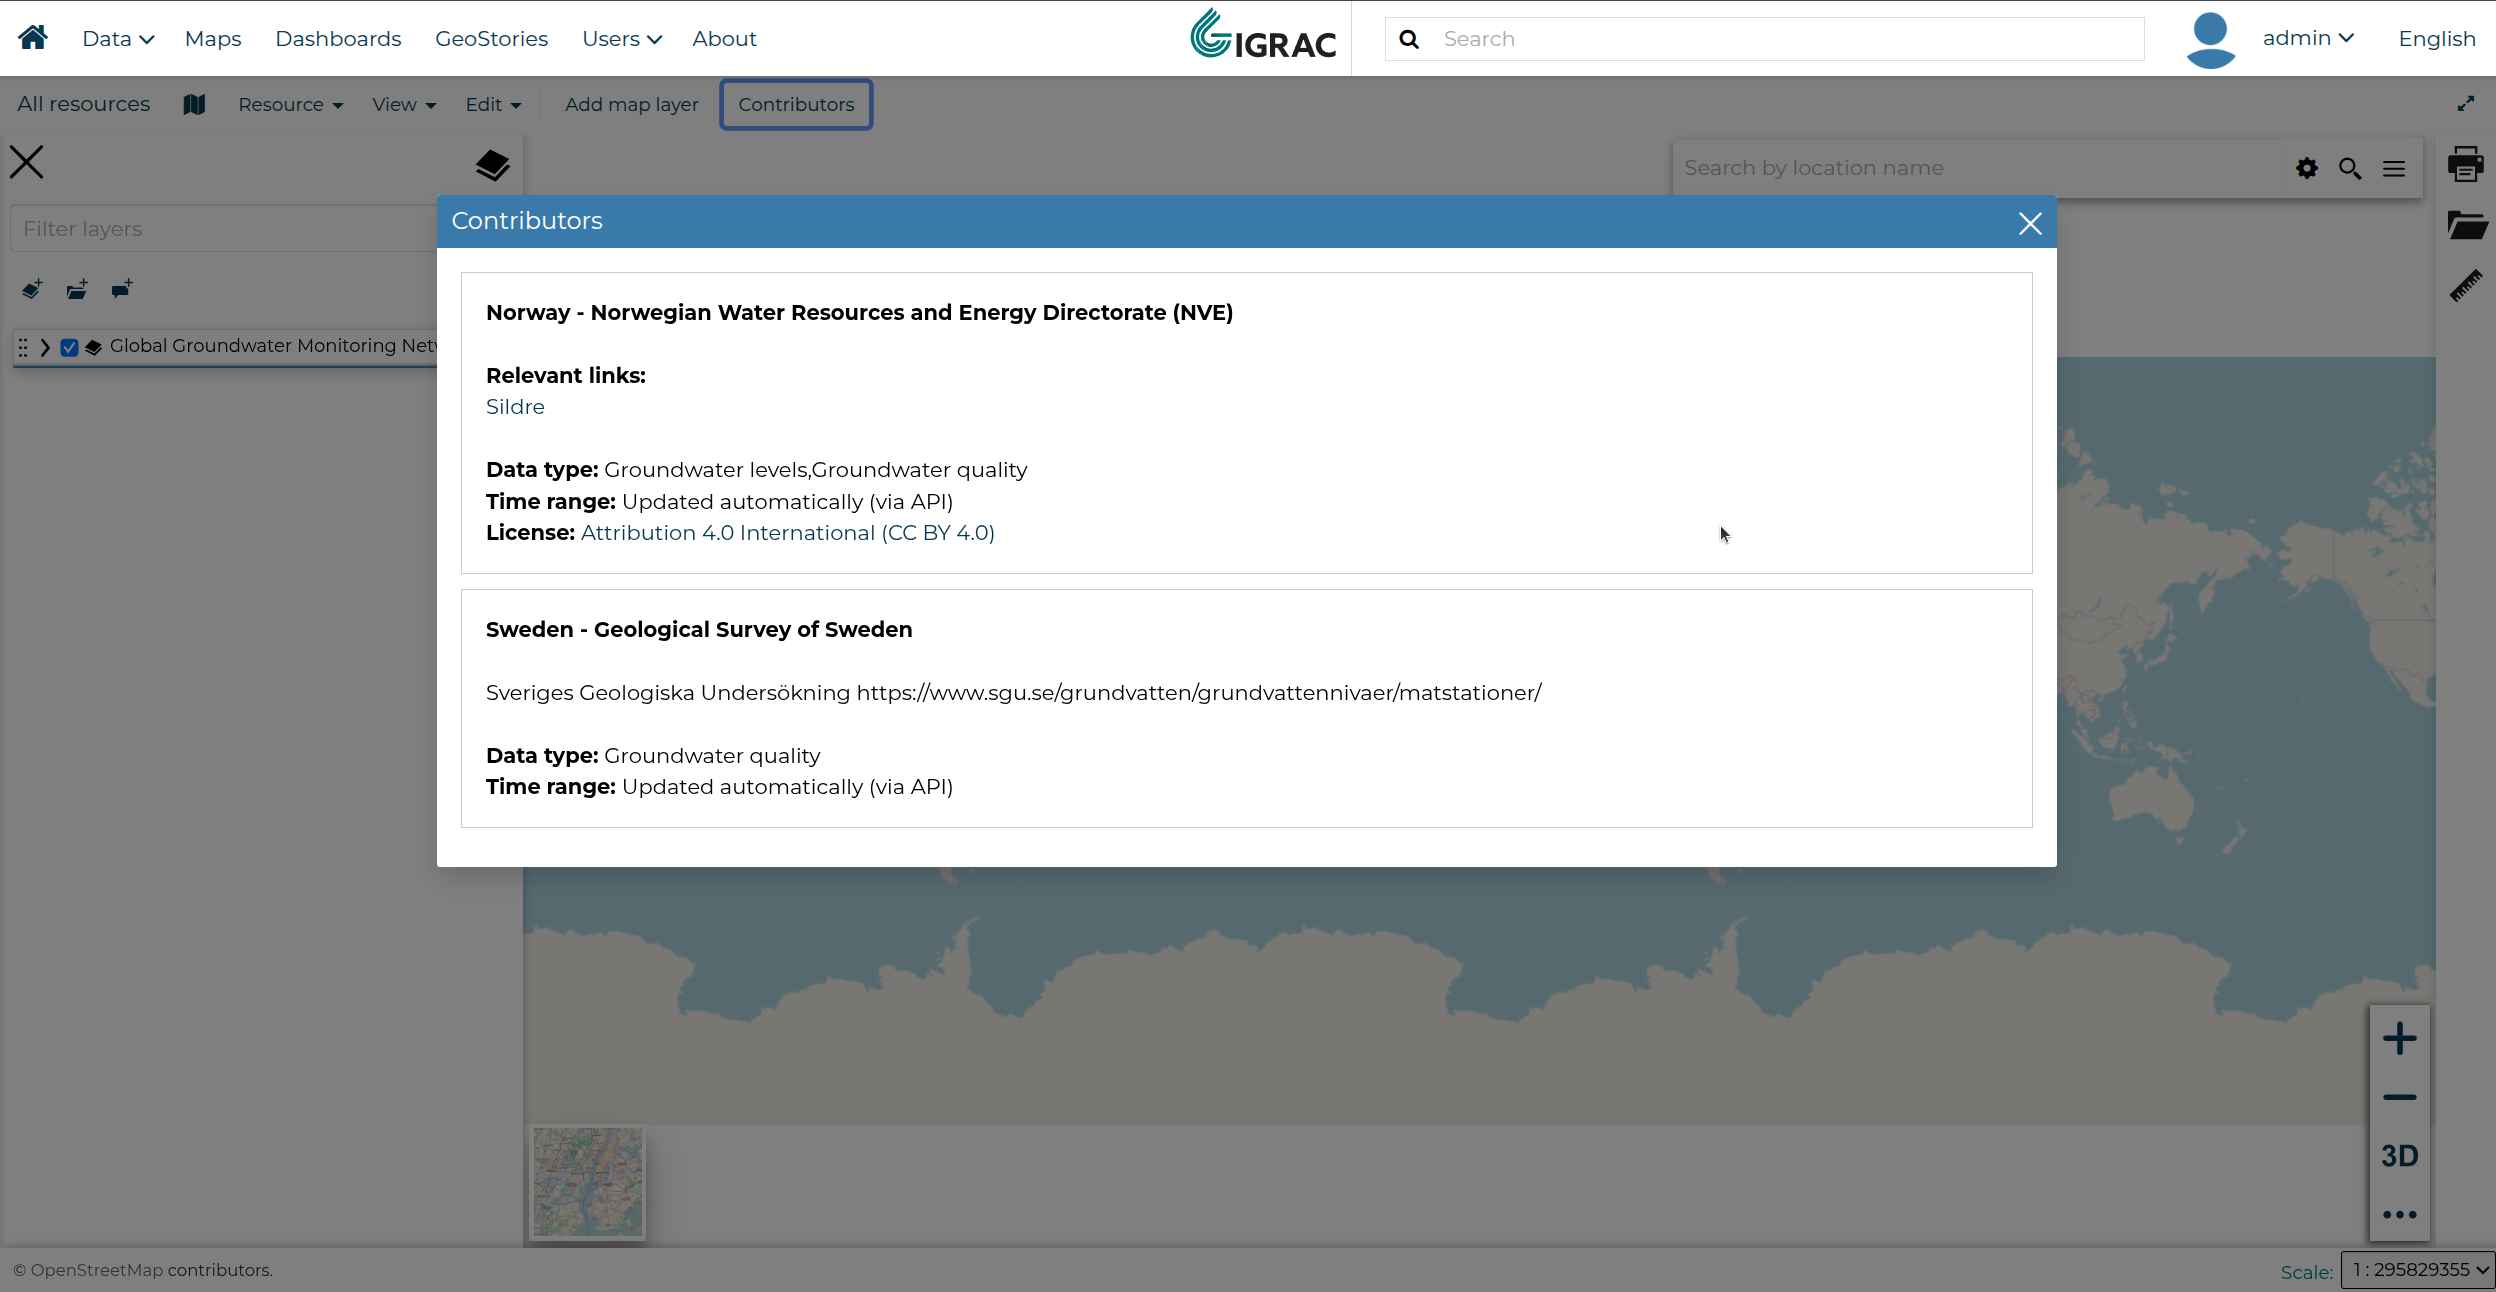Viewport: 2496px width, 1292px height.
Task: Click the open folder icon
Action: 2466,224
